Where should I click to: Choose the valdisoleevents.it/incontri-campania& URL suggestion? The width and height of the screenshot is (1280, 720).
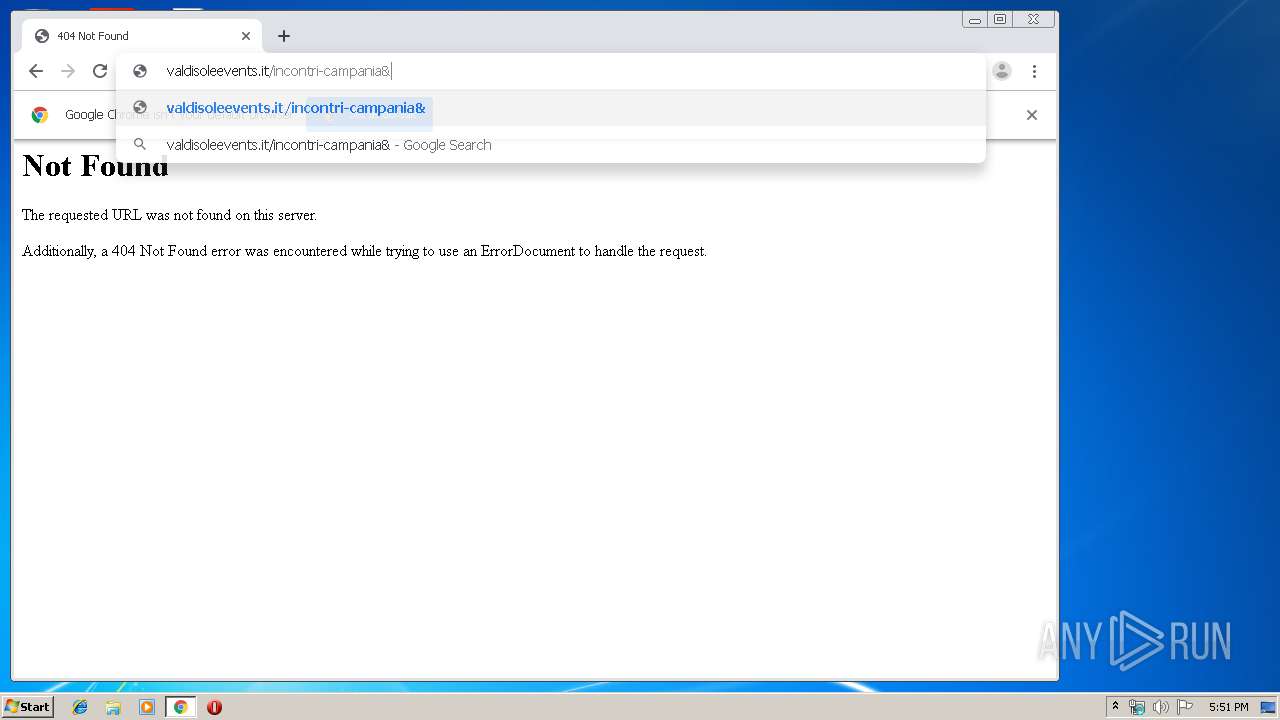point(551,108)
